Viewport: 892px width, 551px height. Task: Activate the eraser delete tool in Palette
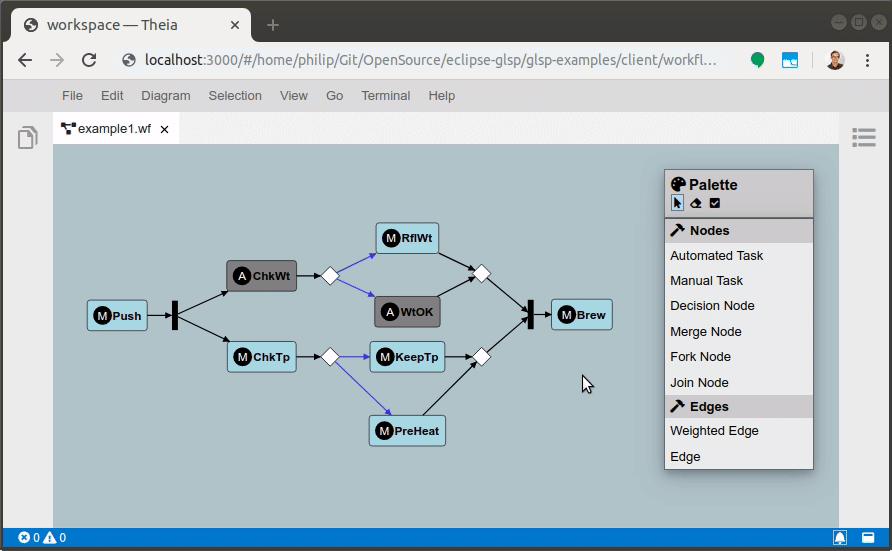(696, 203)
